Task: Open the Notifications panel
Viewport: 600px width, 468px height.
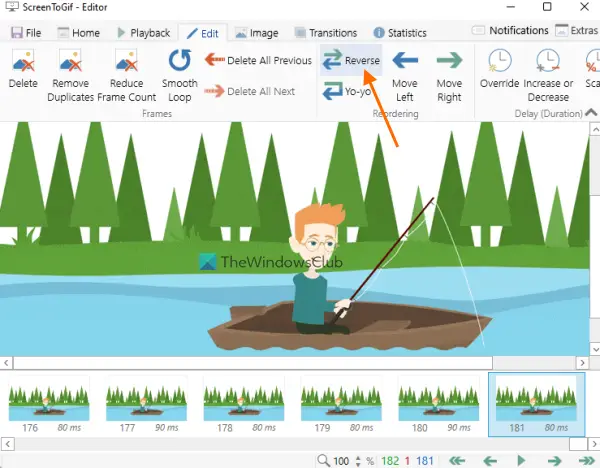Action: pos(510,30)
